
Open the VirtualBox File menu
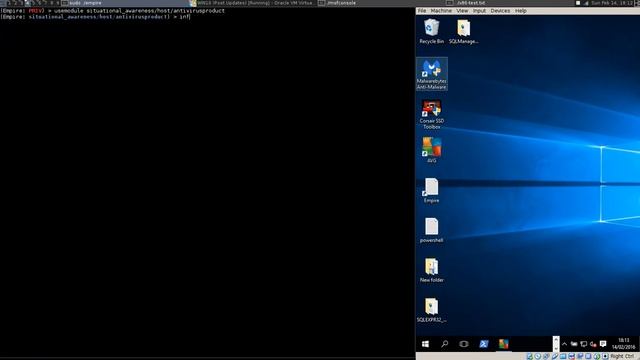tap(422, 11)
